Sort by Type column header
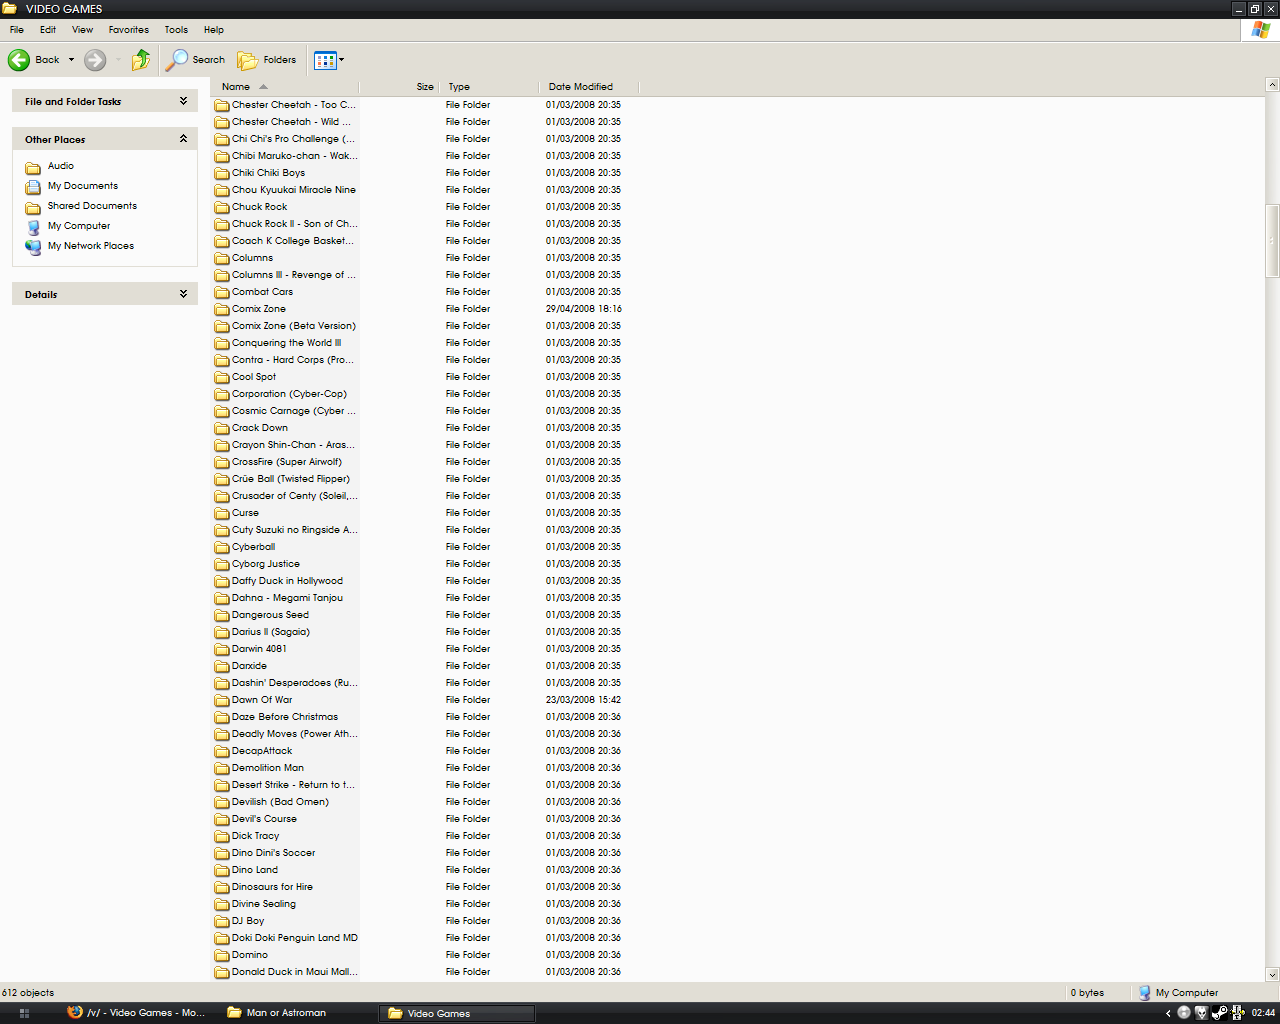1280x1024 pixels. click(x=489, y=87)
